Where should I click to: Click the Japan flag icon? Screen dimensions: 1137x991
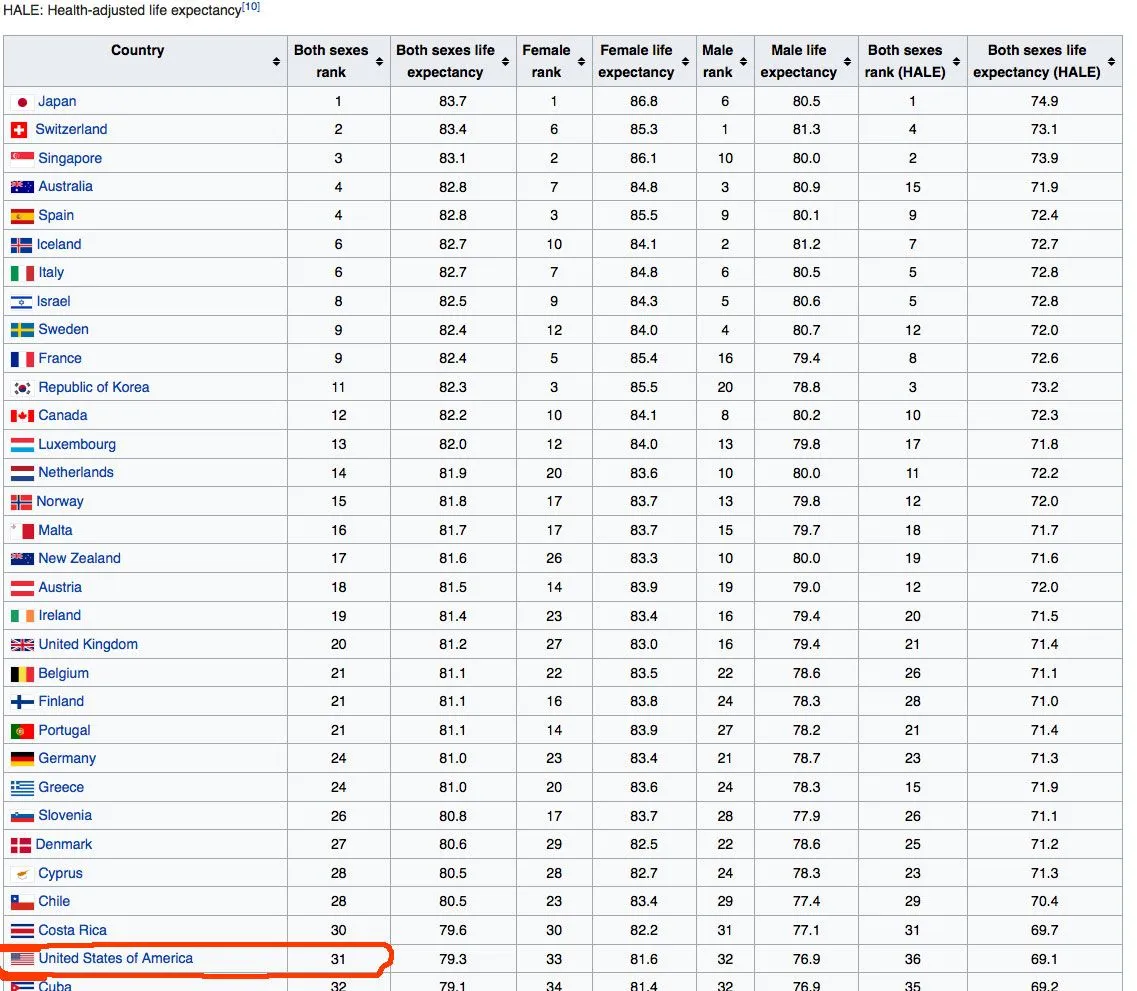(22, 102)
